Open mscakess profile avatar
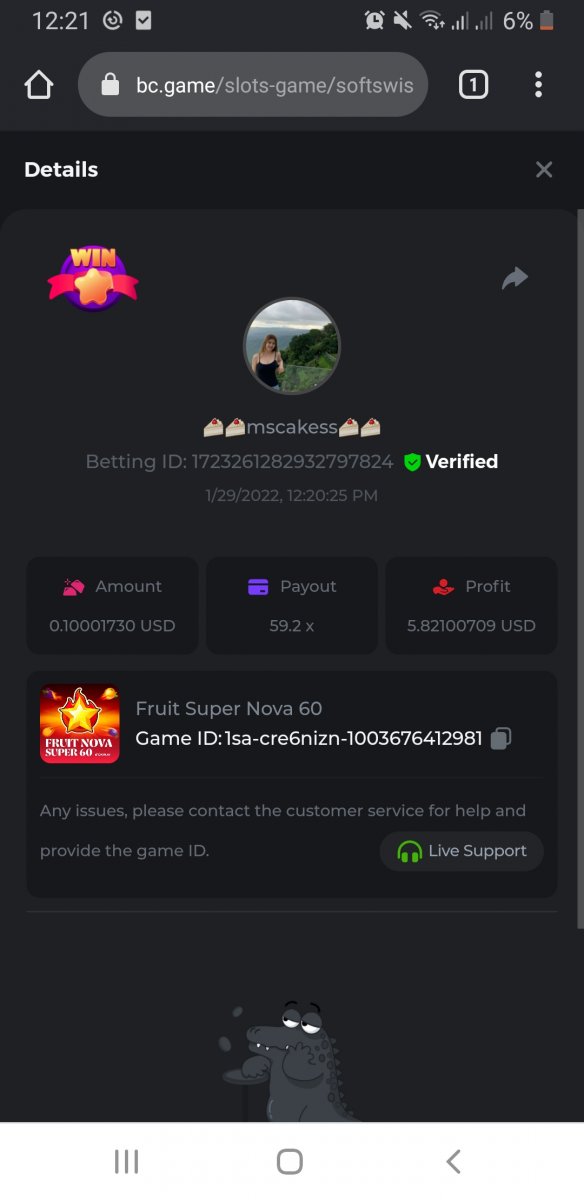 (292, 346)
